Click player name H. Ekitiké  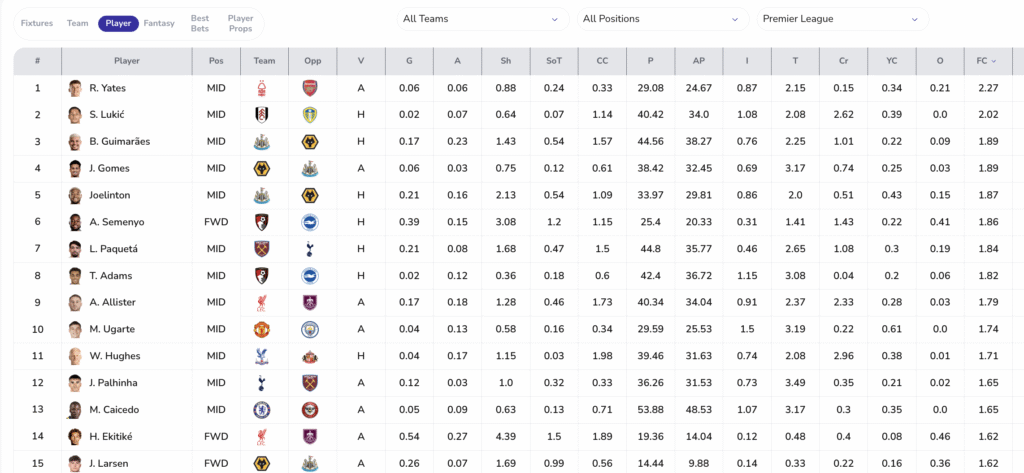109,437
